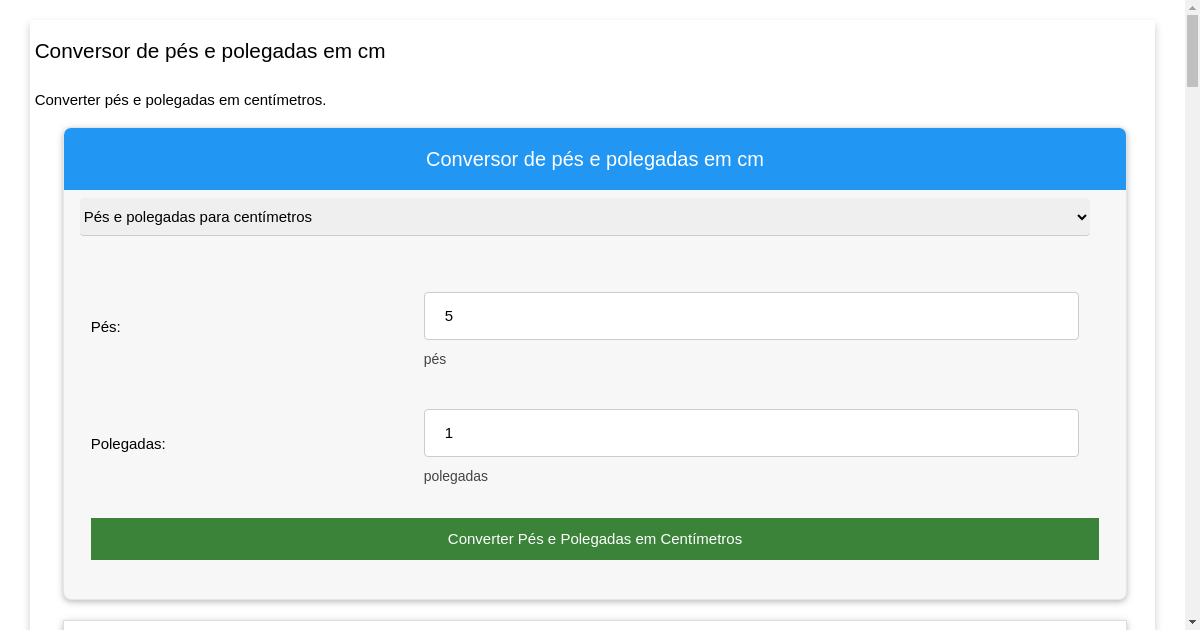Viewport: 1200px width, 630px height.
Task: Click inside the 'Polegadas' input field
Action: coord(751,433)
